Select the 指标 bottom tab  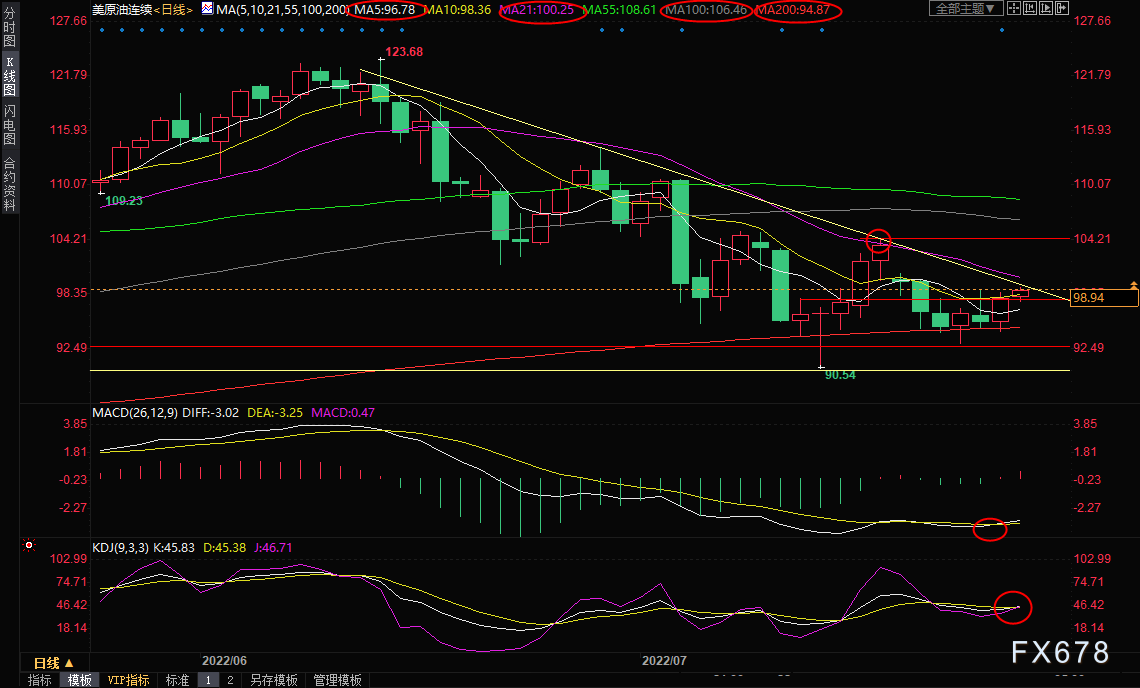point(40,680)
